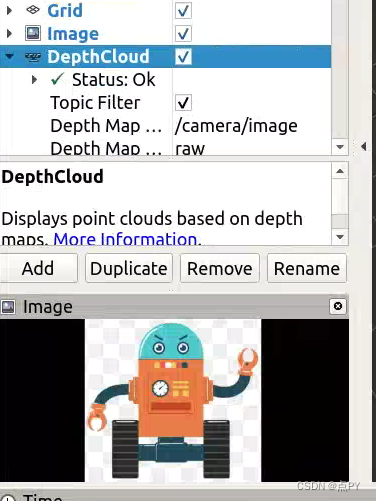Click the raw transport value field

(252, 148)
